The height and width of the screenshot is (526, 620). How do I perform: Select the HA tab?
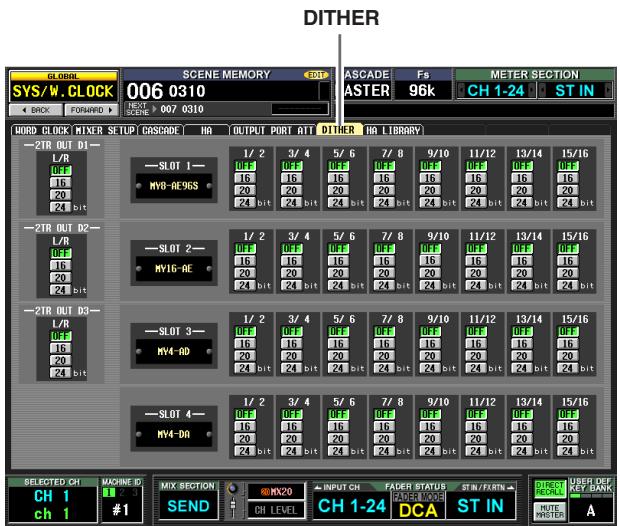click(206, 130)
